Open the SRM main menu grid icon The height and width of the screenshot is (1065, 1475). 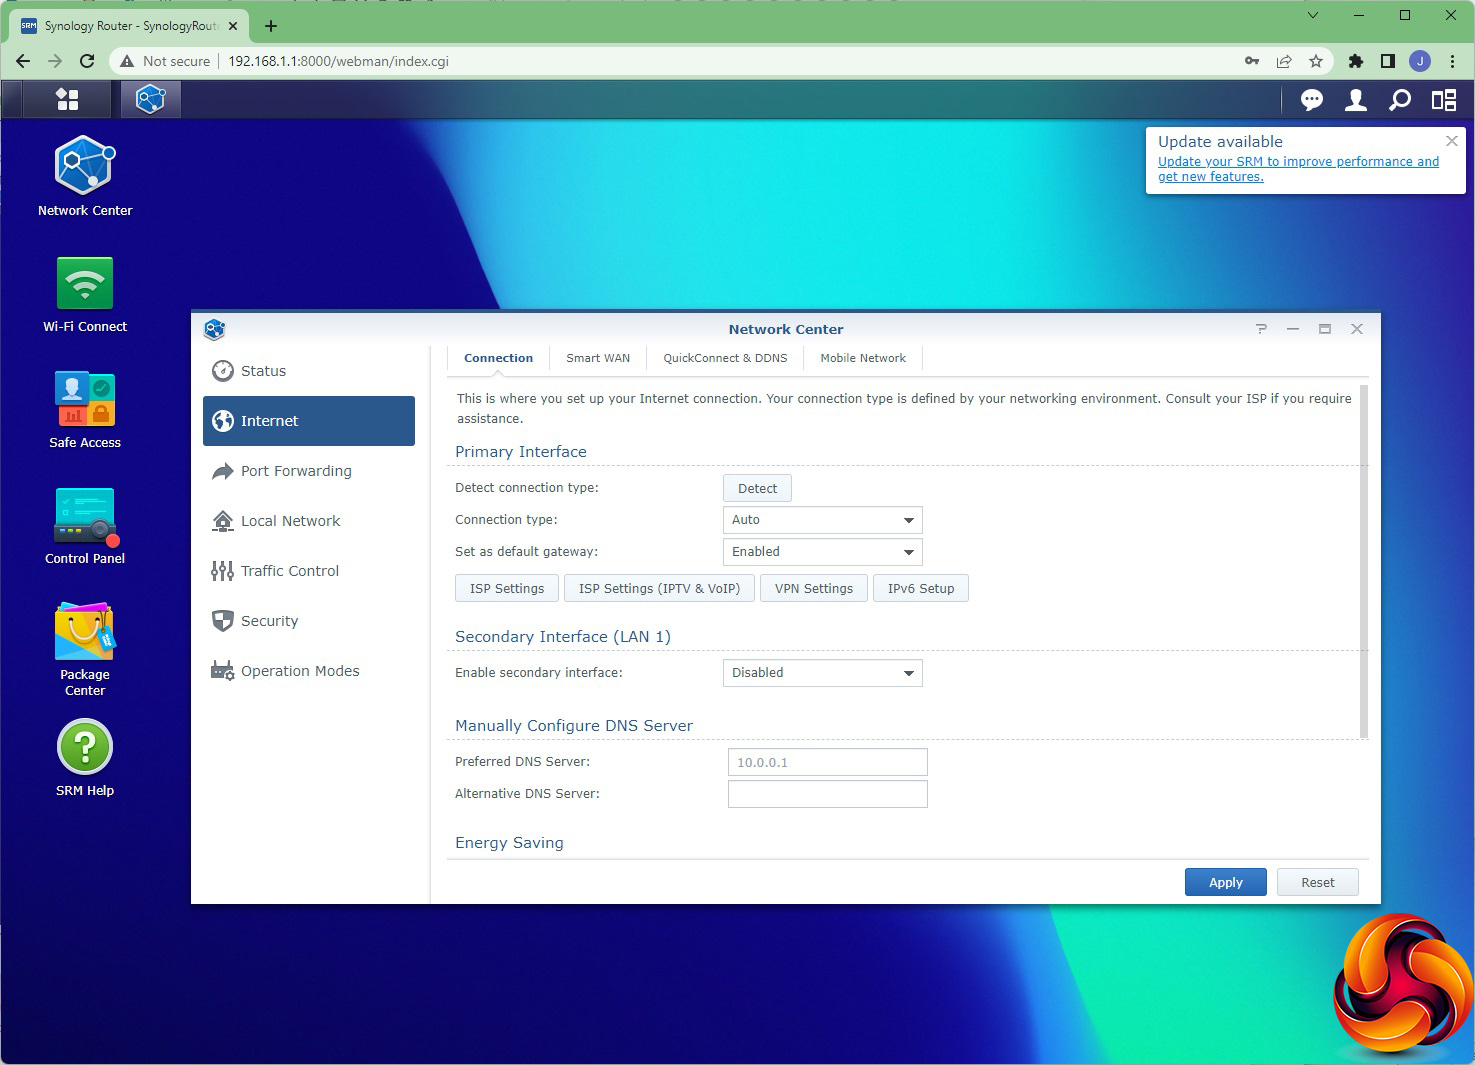[67, 99]
